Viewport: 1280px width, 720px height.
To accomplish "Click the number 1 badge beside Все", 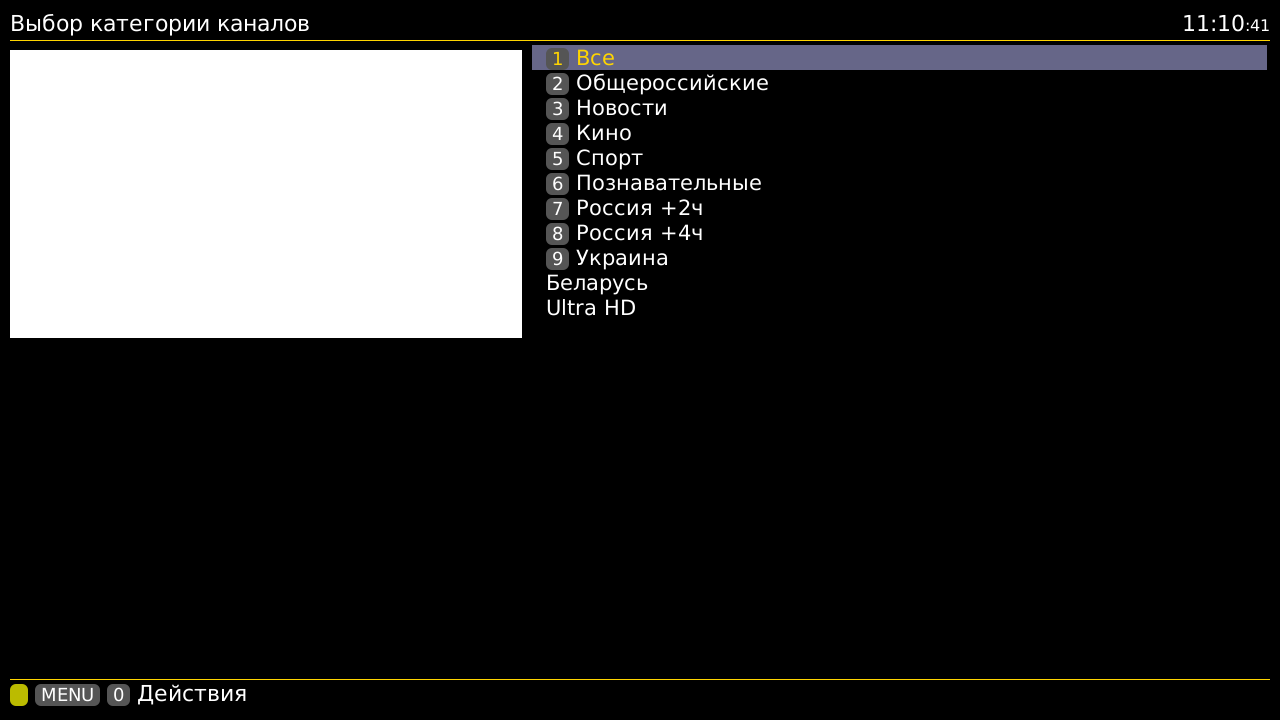I will 557,58.
